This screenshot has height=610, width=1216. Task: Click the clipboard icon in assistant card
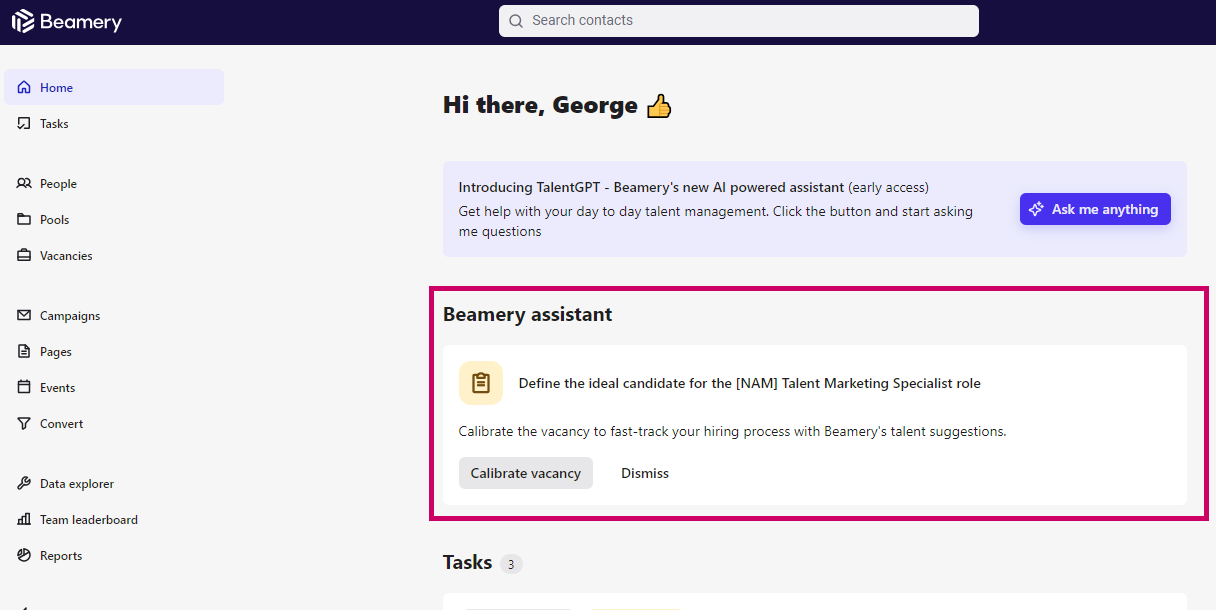pyautogui.click(x=481, y=383)
